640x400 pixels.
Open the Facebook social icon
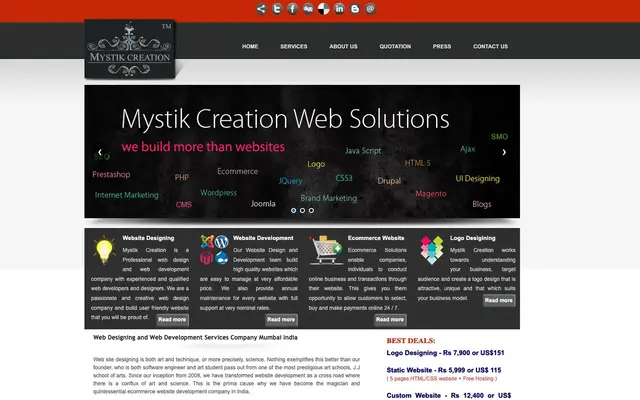(292, 9)
